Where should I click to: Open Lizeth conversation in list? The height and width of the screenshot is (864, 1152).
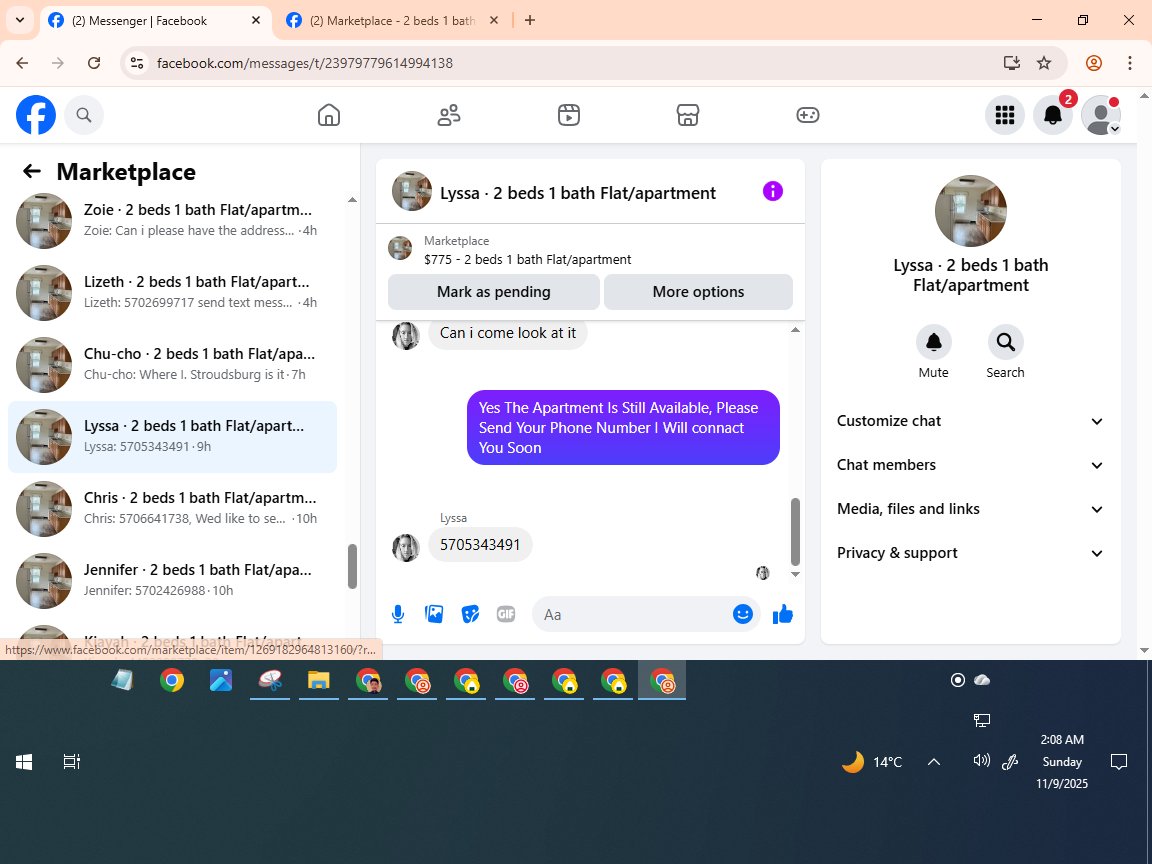pyautogui.click(x=173, y=292)
